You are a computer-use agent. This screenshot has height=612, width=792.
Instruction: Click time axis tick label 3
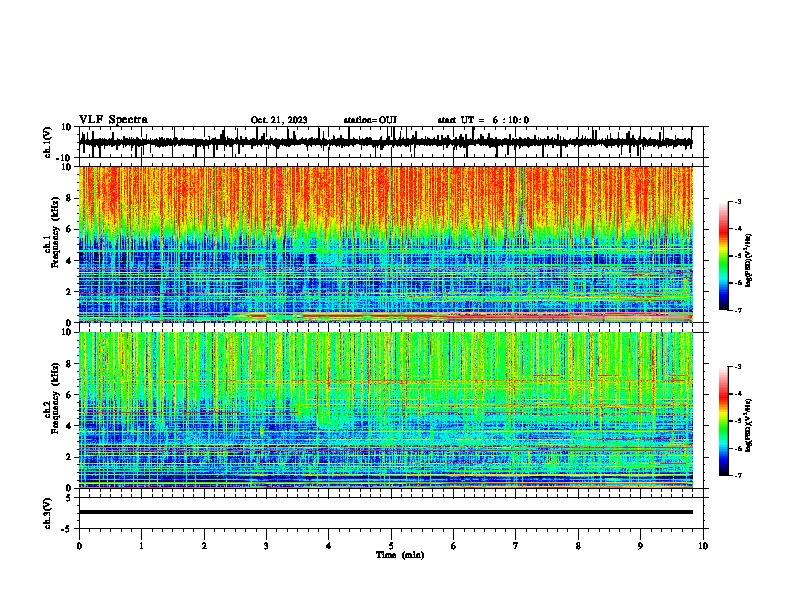tap(266, 546)
